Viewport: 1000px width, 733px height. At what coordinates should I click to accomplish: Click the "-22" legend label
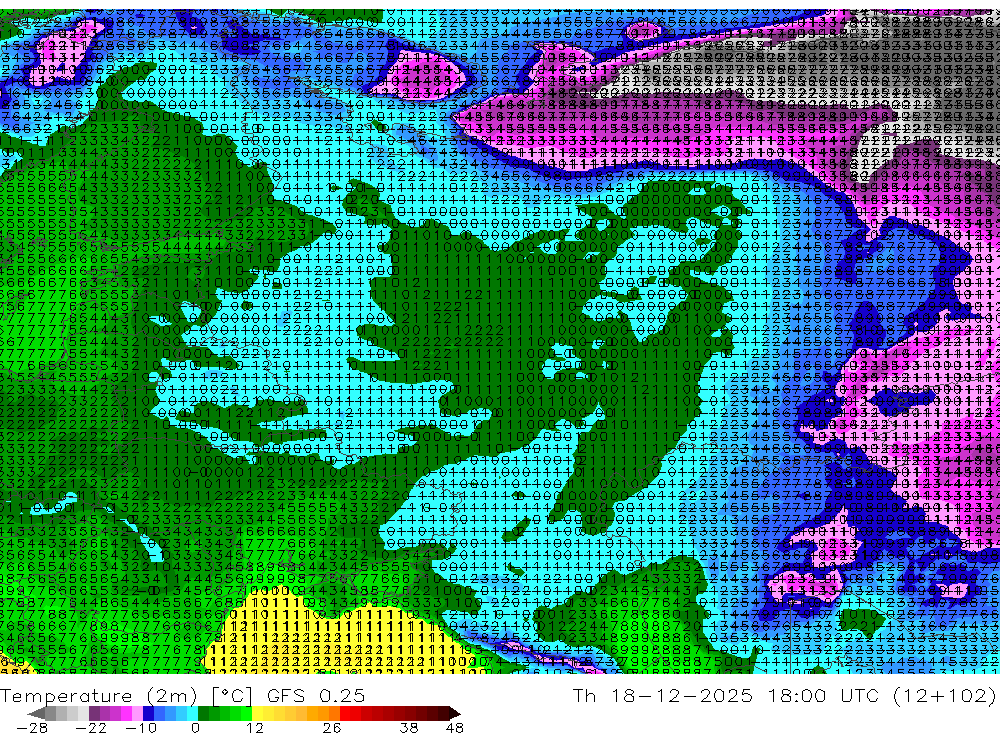click(x=91, y=727)
